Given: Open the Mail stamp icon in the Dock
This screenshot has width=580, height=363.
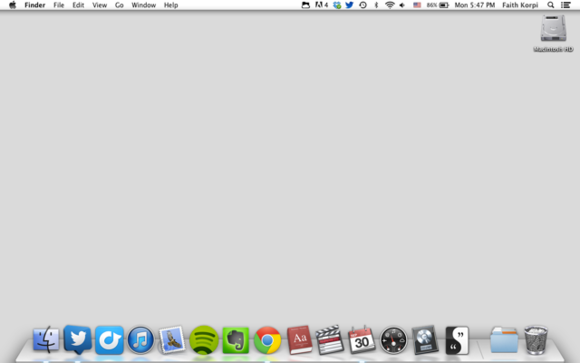Looking at the screenshot, I should (172, 339).
